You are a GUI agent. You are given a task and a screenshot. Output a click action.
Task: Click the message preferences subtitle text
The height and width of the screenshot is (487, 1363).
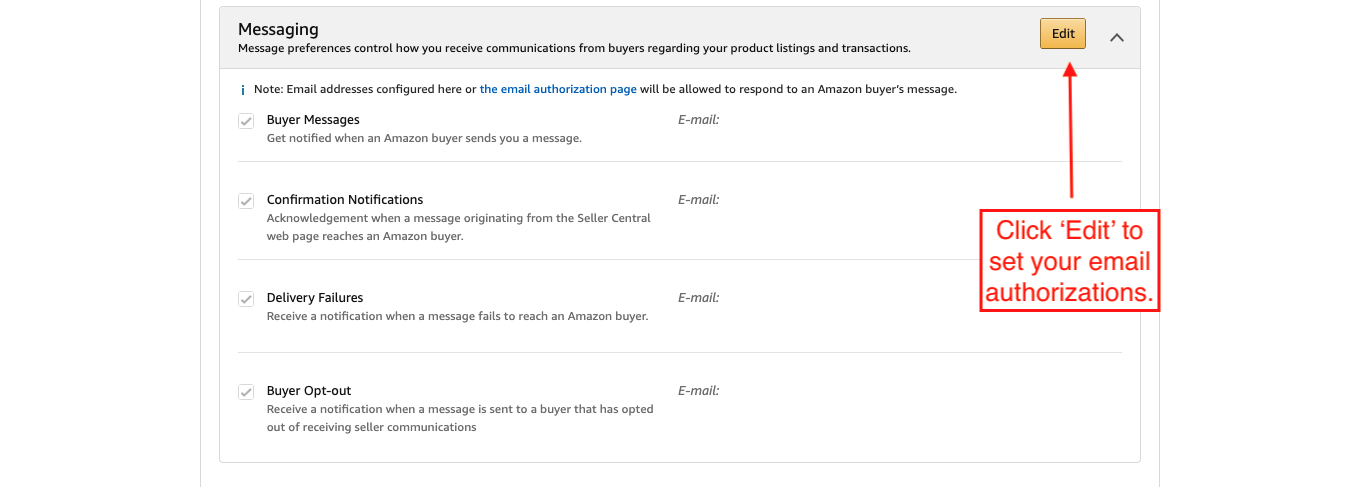pyautogui.click(x=574, y=48)
